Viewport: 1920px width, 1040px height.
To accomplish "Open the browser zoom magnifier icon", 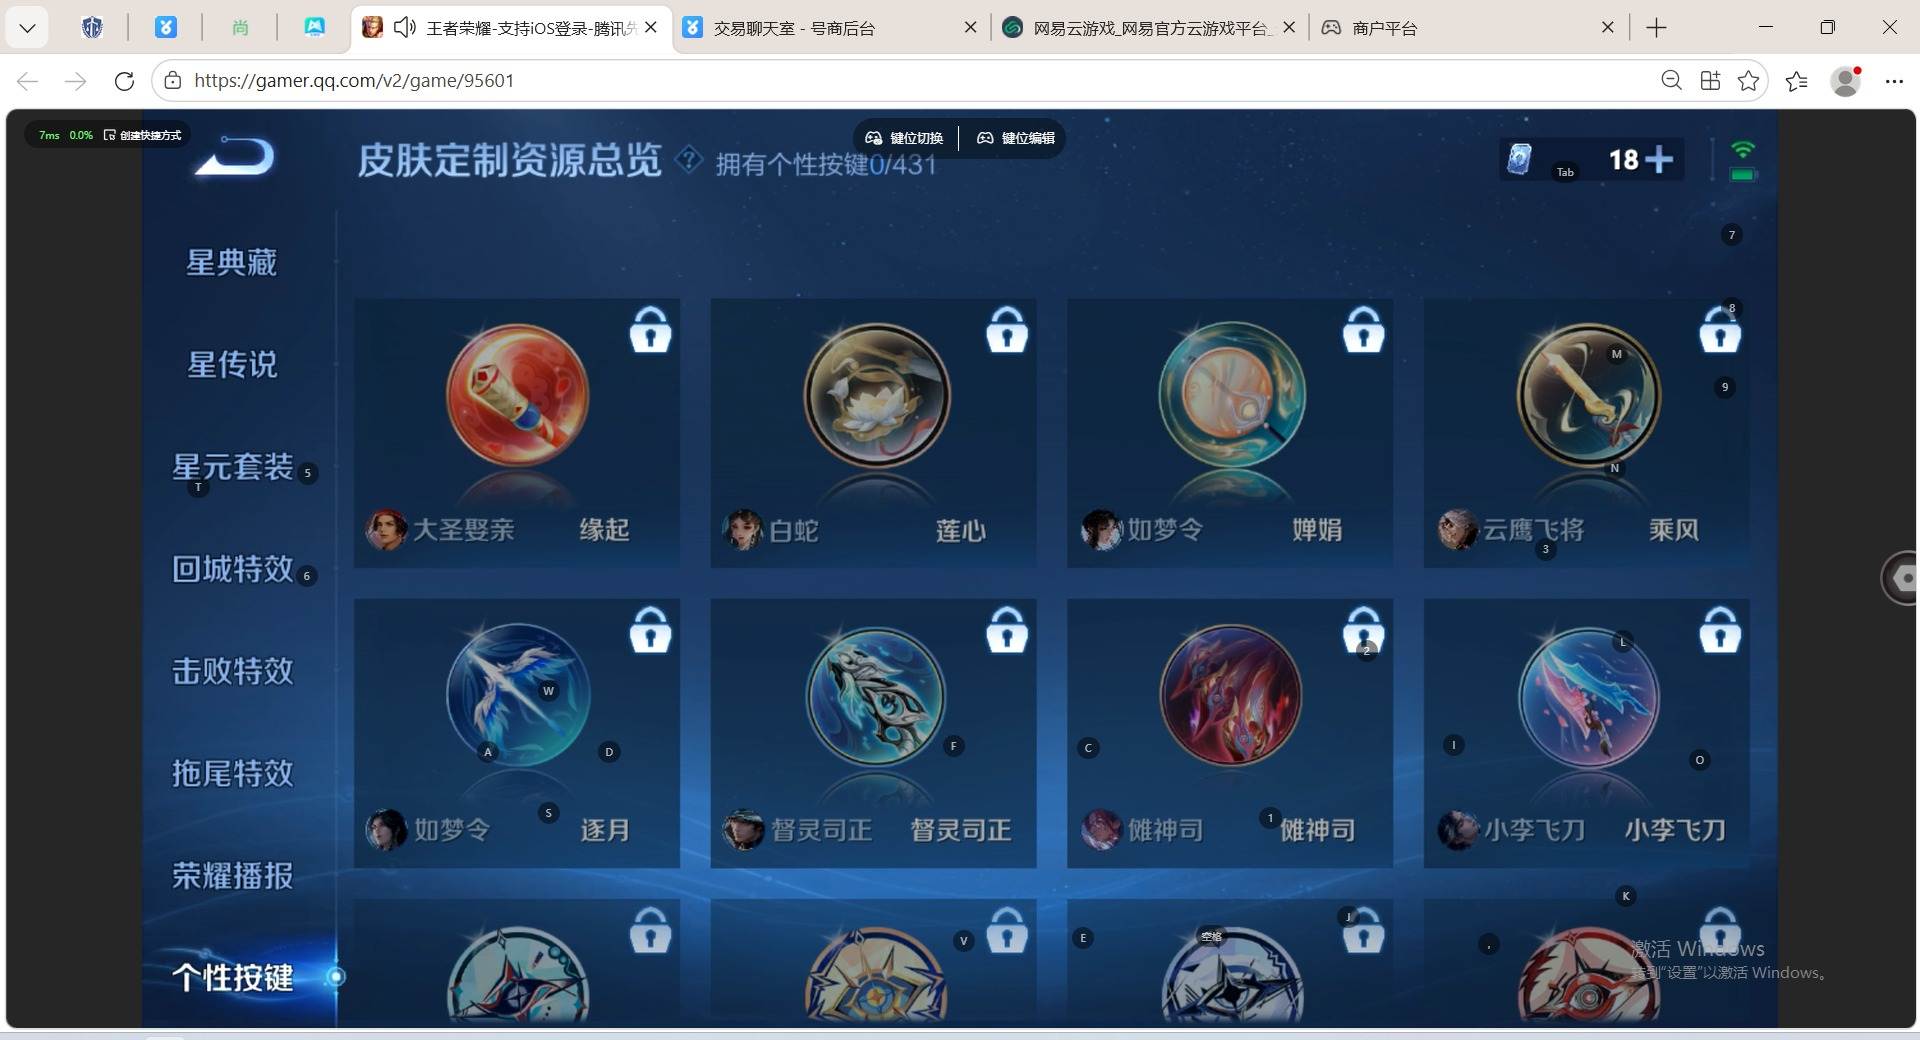I will click(1671, 81).
